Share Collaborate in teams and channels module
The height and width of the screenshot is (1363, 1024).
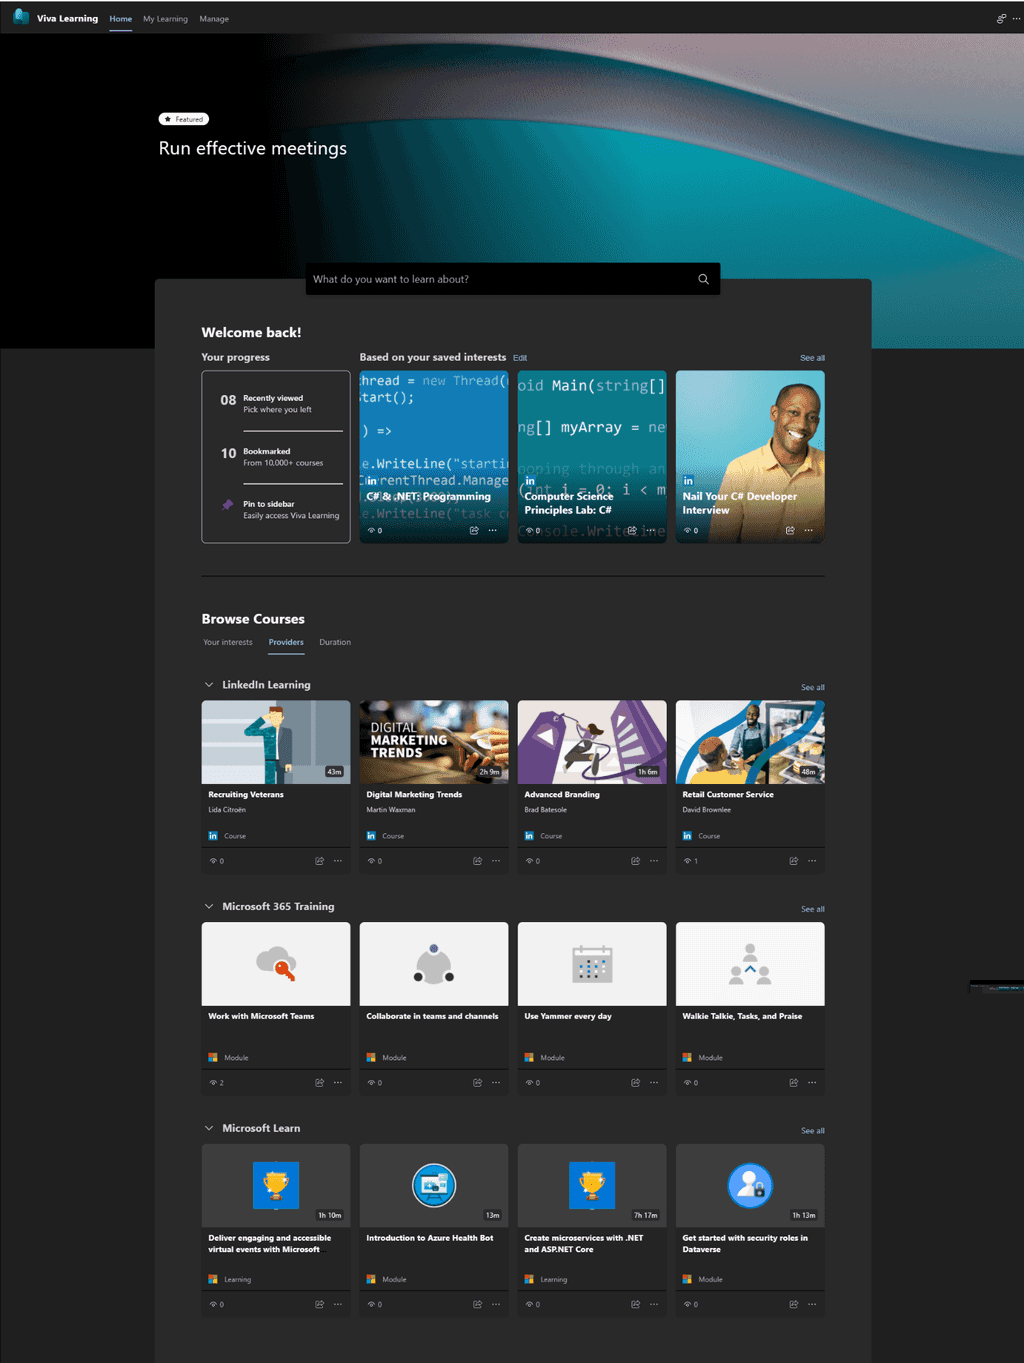coord(478,1083)
